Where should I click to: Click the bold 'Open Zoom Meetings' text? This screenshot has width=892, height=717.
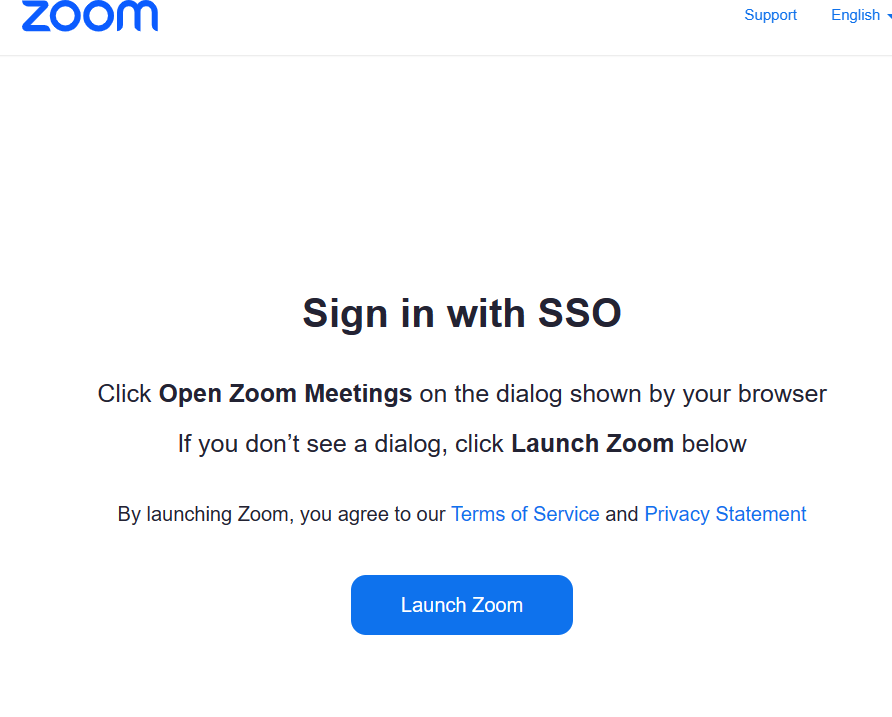pyautogui.click(x=285, y=394)
